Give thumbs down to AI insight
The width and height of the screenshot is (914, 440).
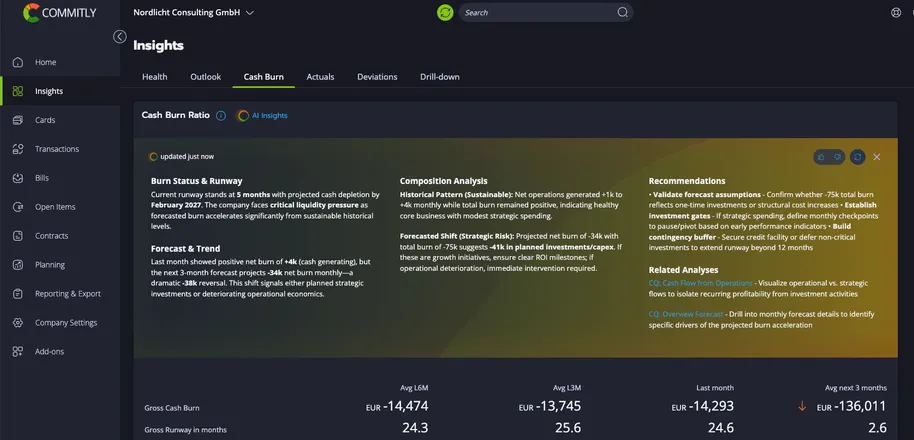tap(838, 157)
